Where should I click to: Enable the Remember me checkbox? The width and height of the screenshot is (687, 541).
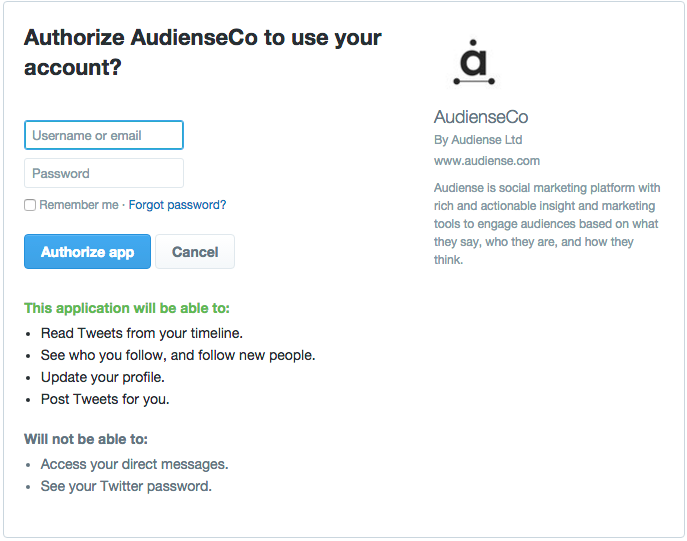coord(30,205)
